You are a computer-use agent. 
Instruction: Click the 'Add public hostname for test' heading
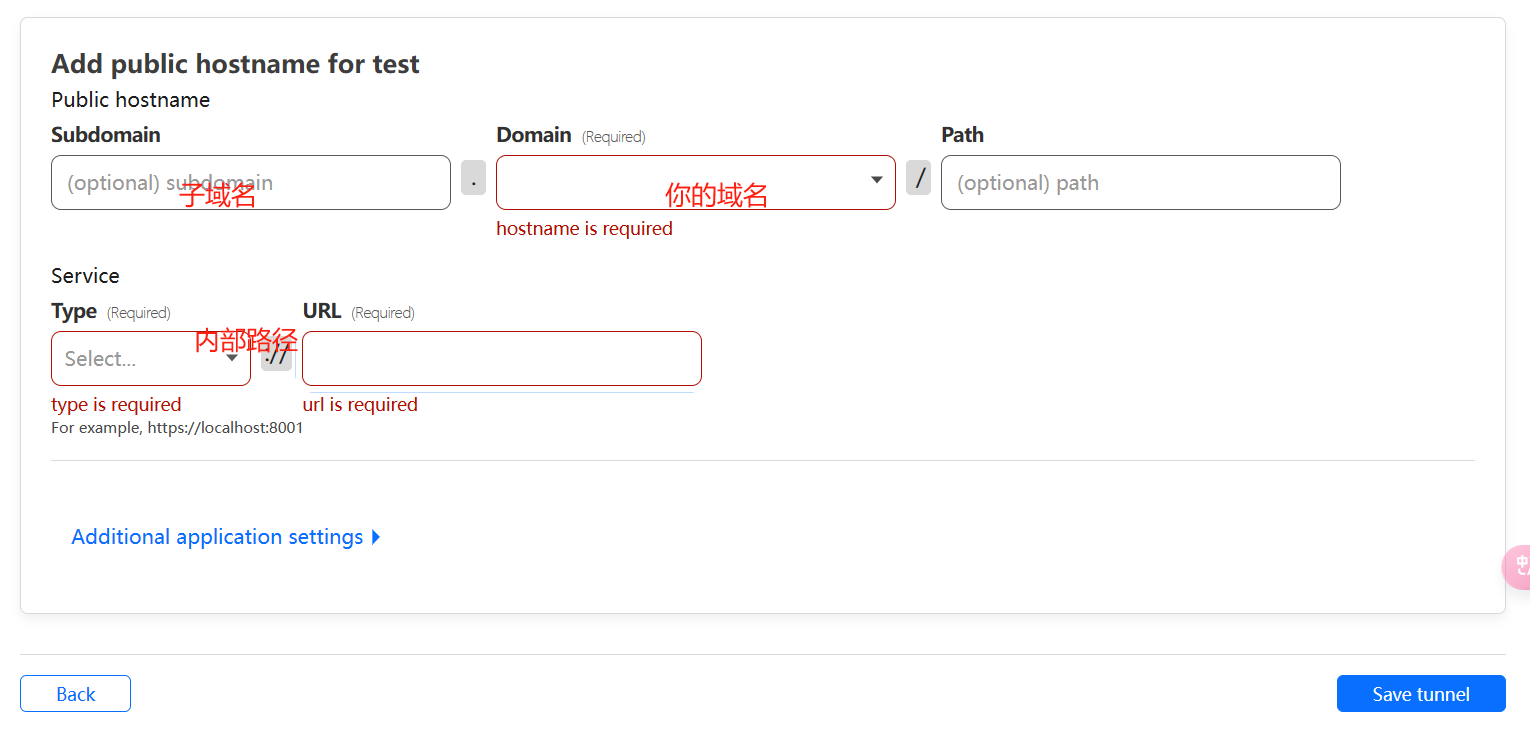(x=235, y=64)
